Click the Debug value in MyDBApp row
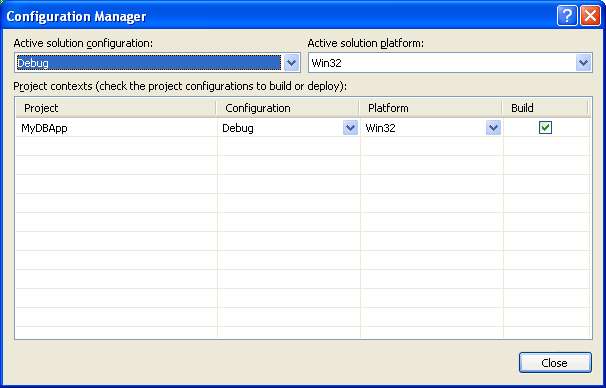This screenshot has width=606, height=388. [238, 128]
